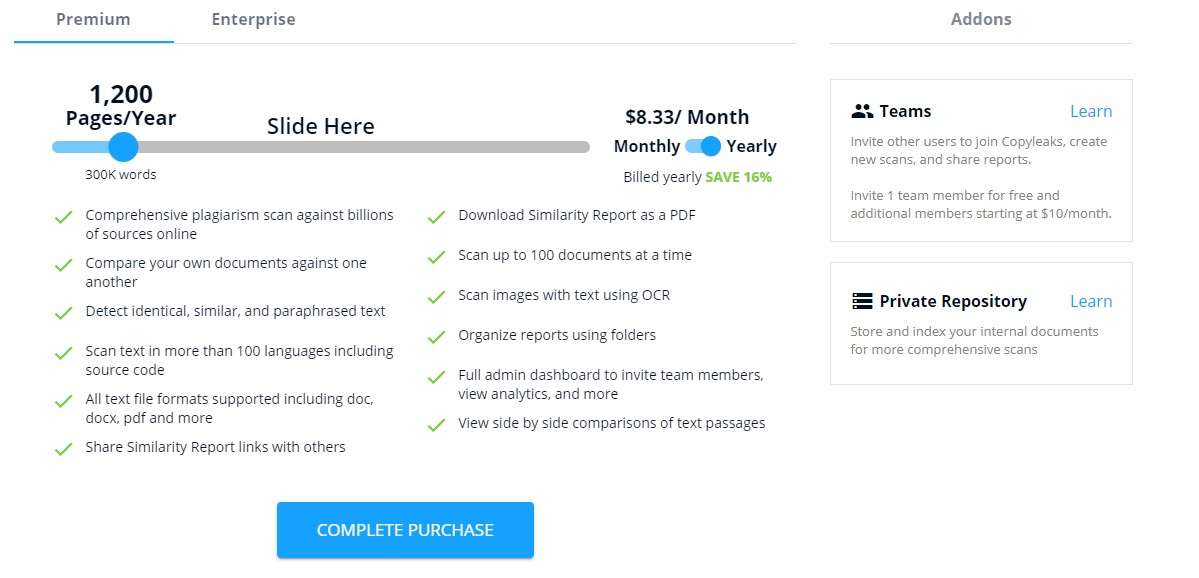This screenshot has height=578, width=1199.
Task: Click the checkmark beside organize reports using folders
Action: (436, 335)
